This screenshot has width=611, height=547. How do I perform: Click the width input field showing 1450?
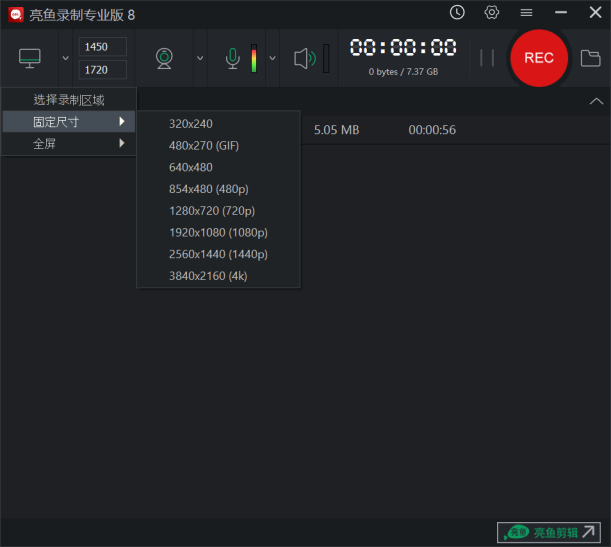point(103,47)
